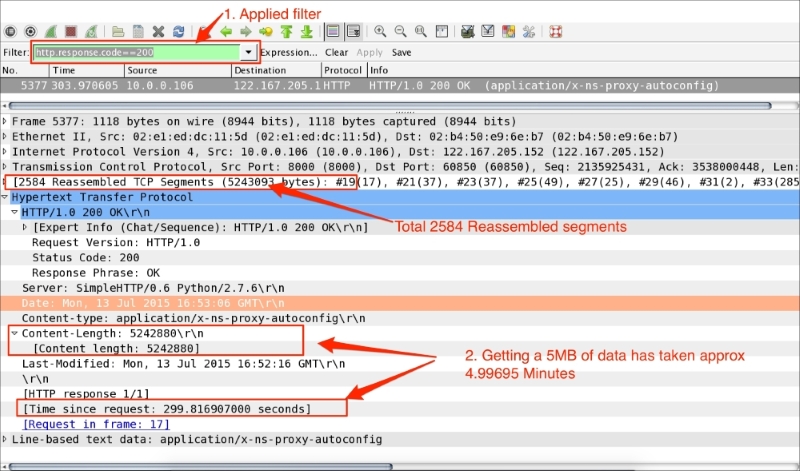Open the filter history dropdown arrow
The image size is (800, 471).
(248, 52)
